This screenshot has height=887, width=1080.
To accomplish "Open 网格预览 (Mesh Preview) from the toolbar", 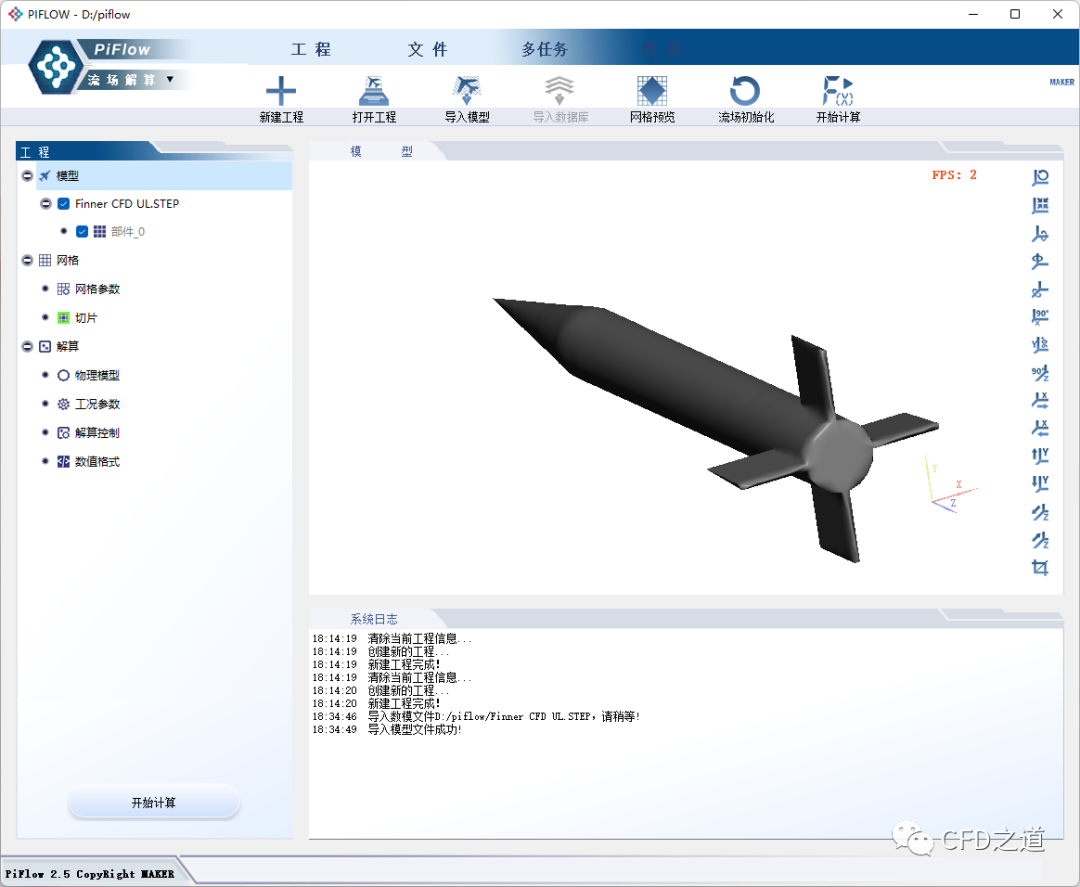I will (652, 92).
